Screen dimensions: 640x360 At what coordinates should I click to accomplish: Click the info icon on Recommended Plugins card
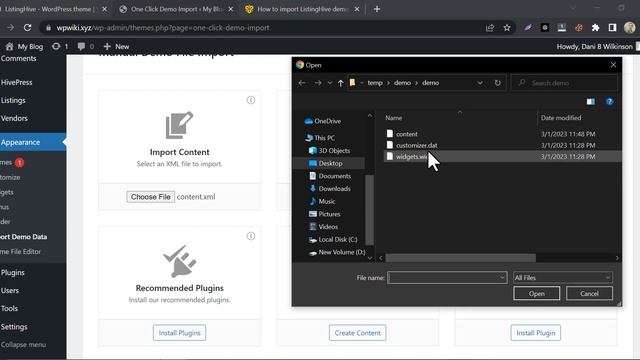251,236
